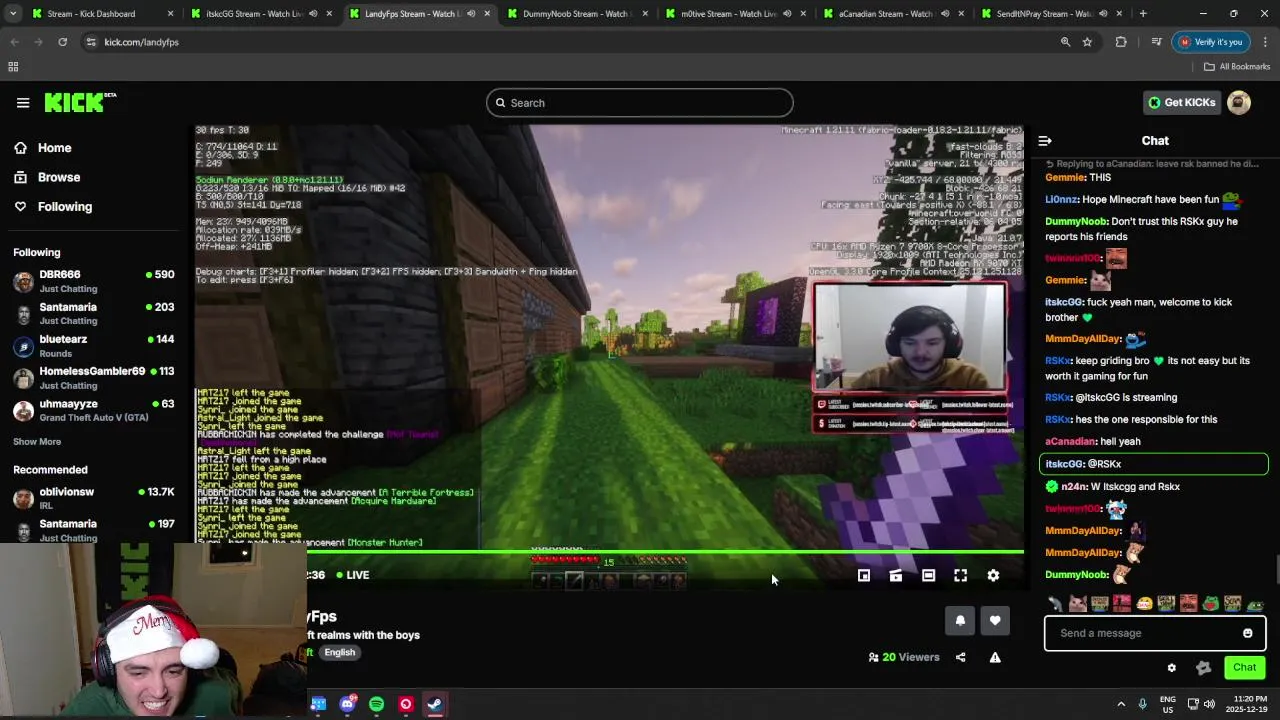Click the Kick search box
The height and width of the screenshot is (720, 1280).
click(640, 103)
